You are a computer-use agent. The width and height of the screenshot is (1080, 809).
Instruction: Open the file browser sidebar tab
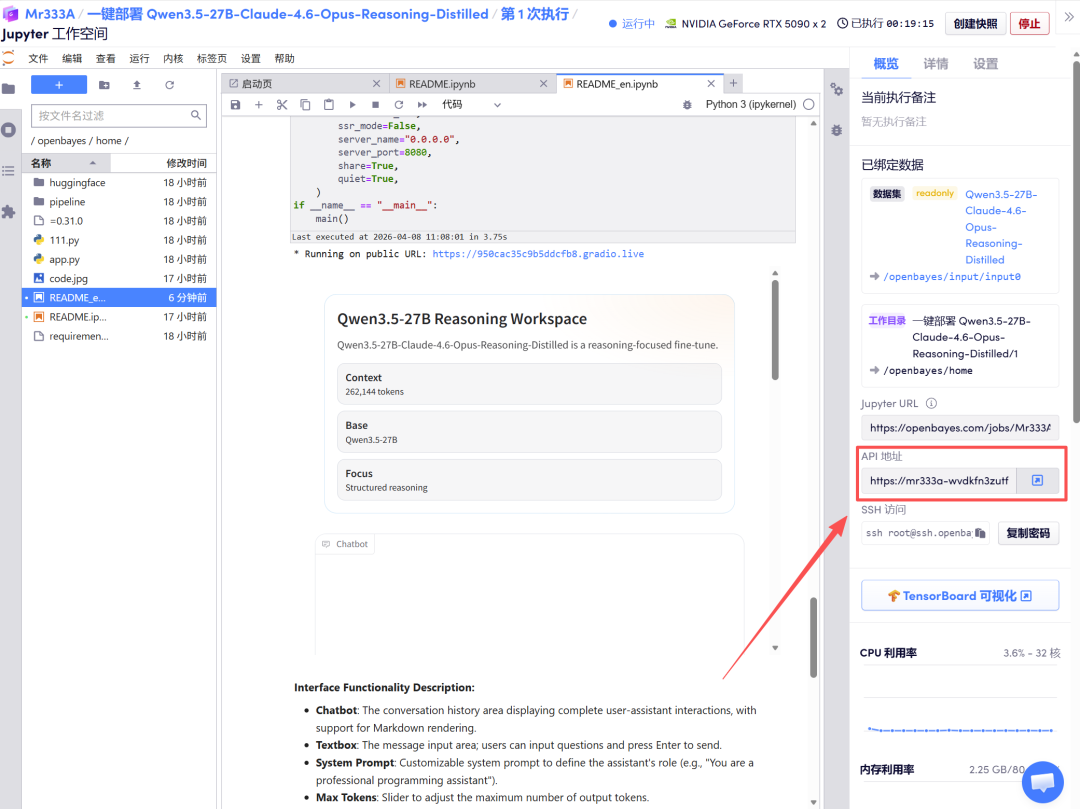[9, 88]
